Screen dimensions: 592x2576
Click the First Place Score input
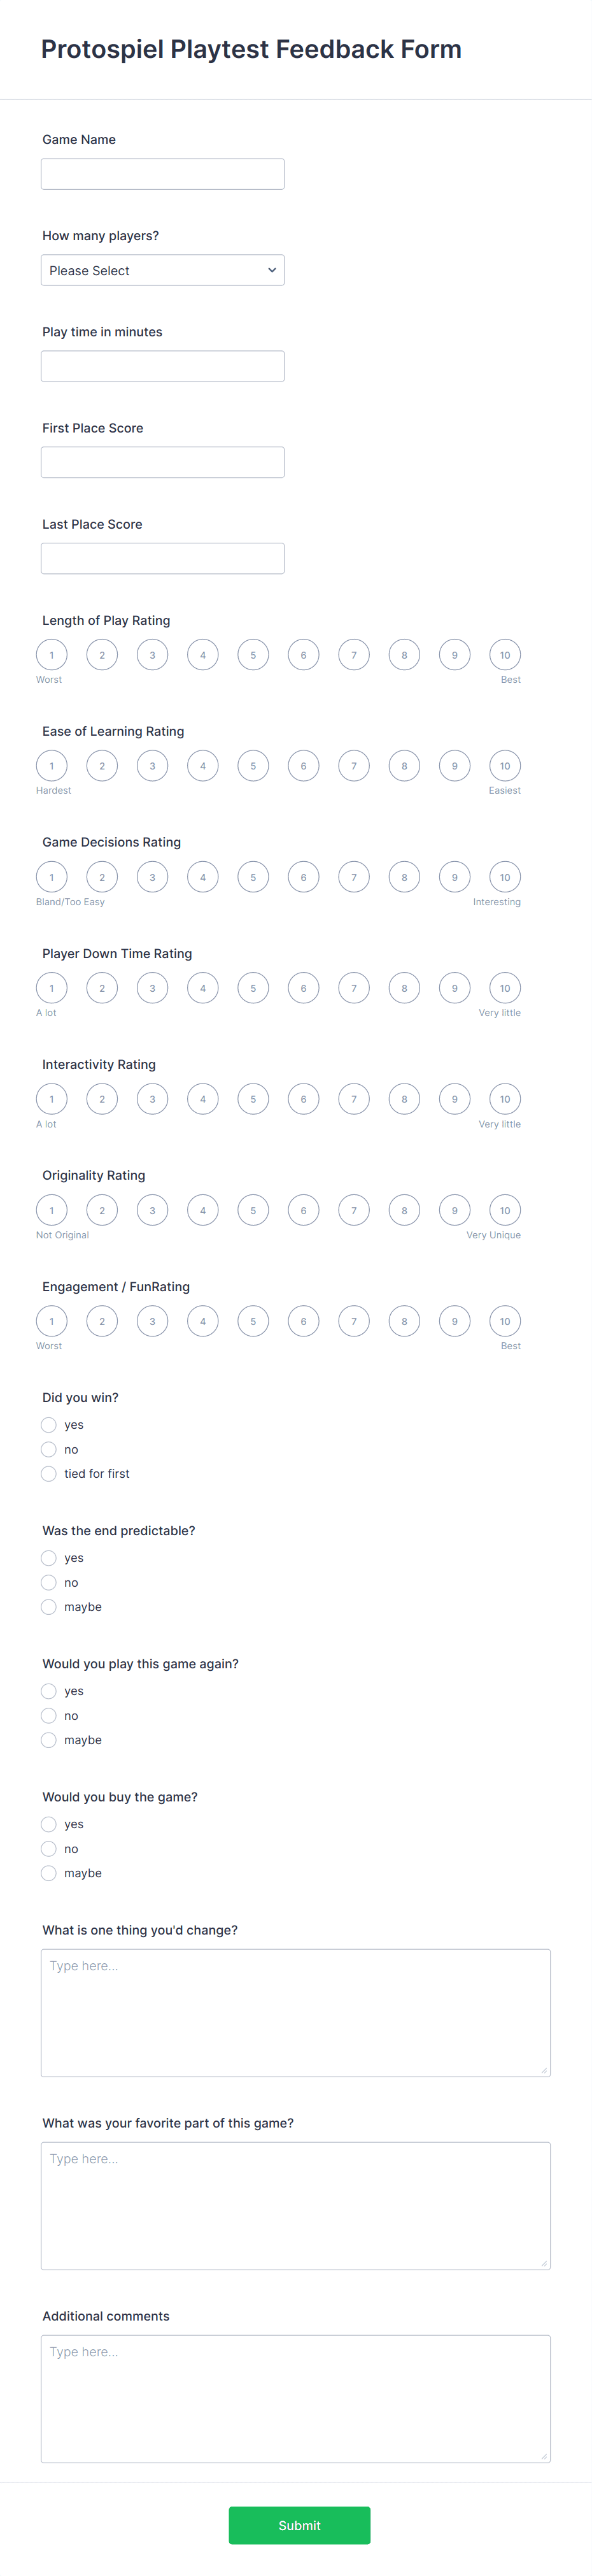[x=162, y=462]
